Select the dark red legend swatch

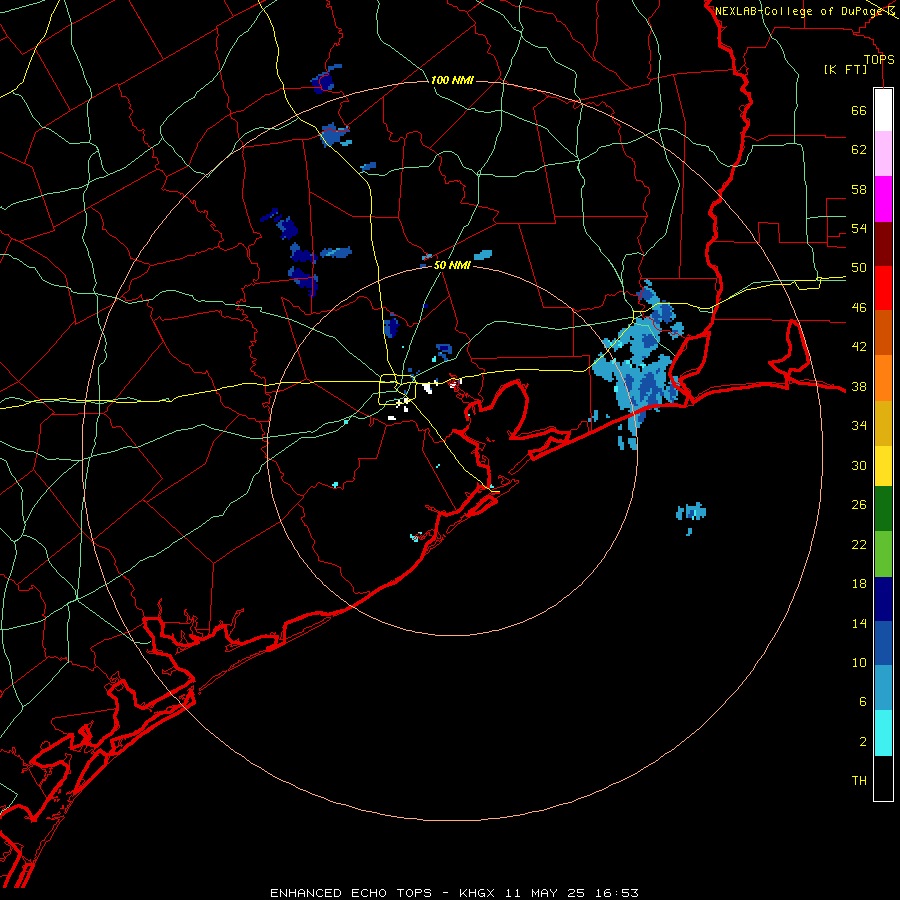(883, 244)
